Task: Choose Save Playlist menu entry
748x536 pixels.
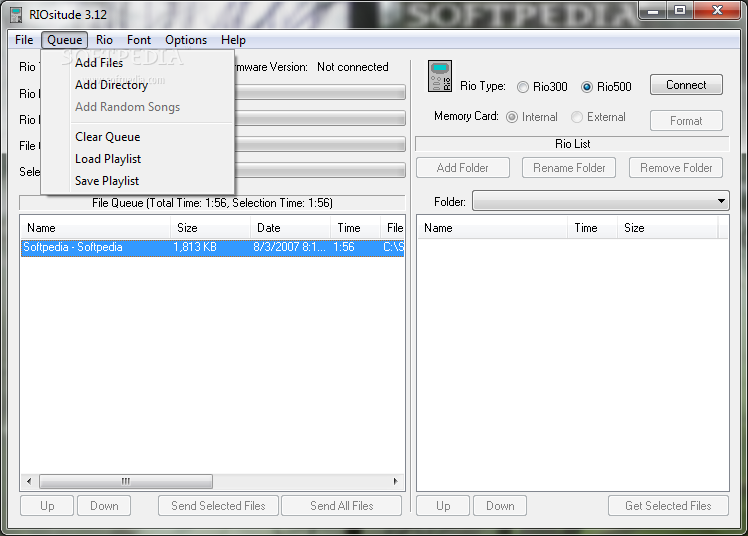Action: pos(137,181)
